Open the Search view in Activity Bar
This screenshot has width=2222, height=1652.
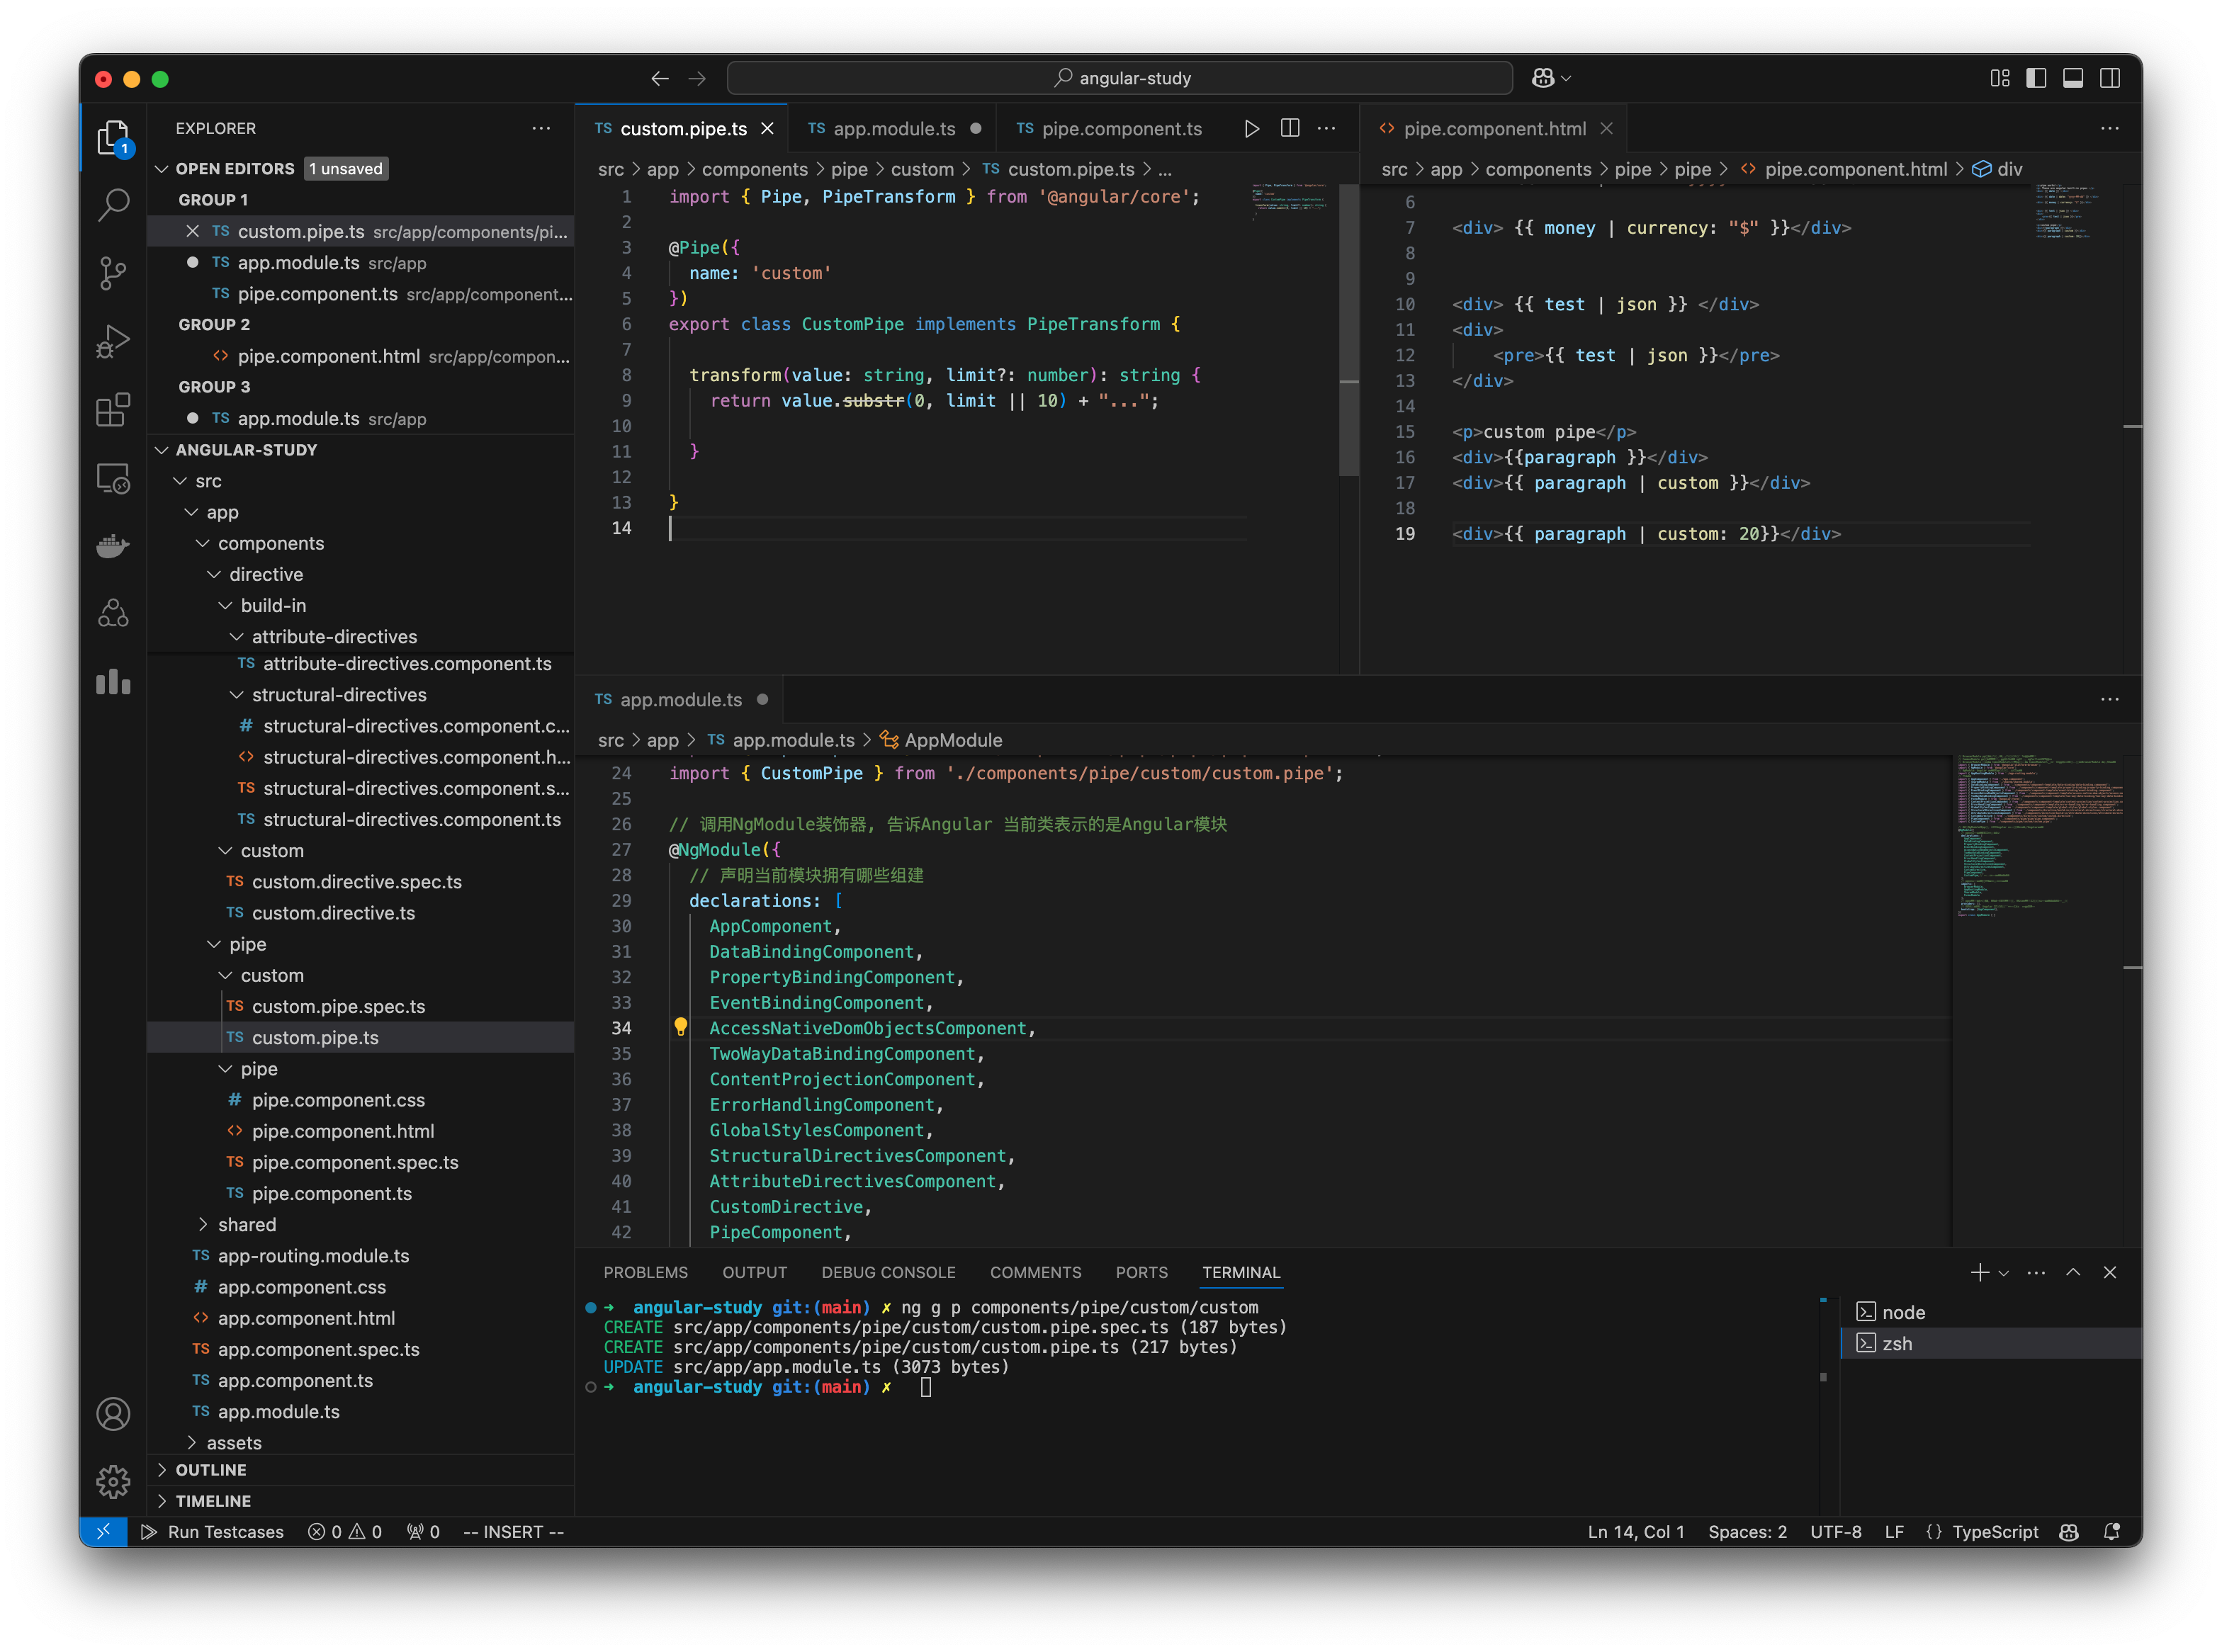113,204
